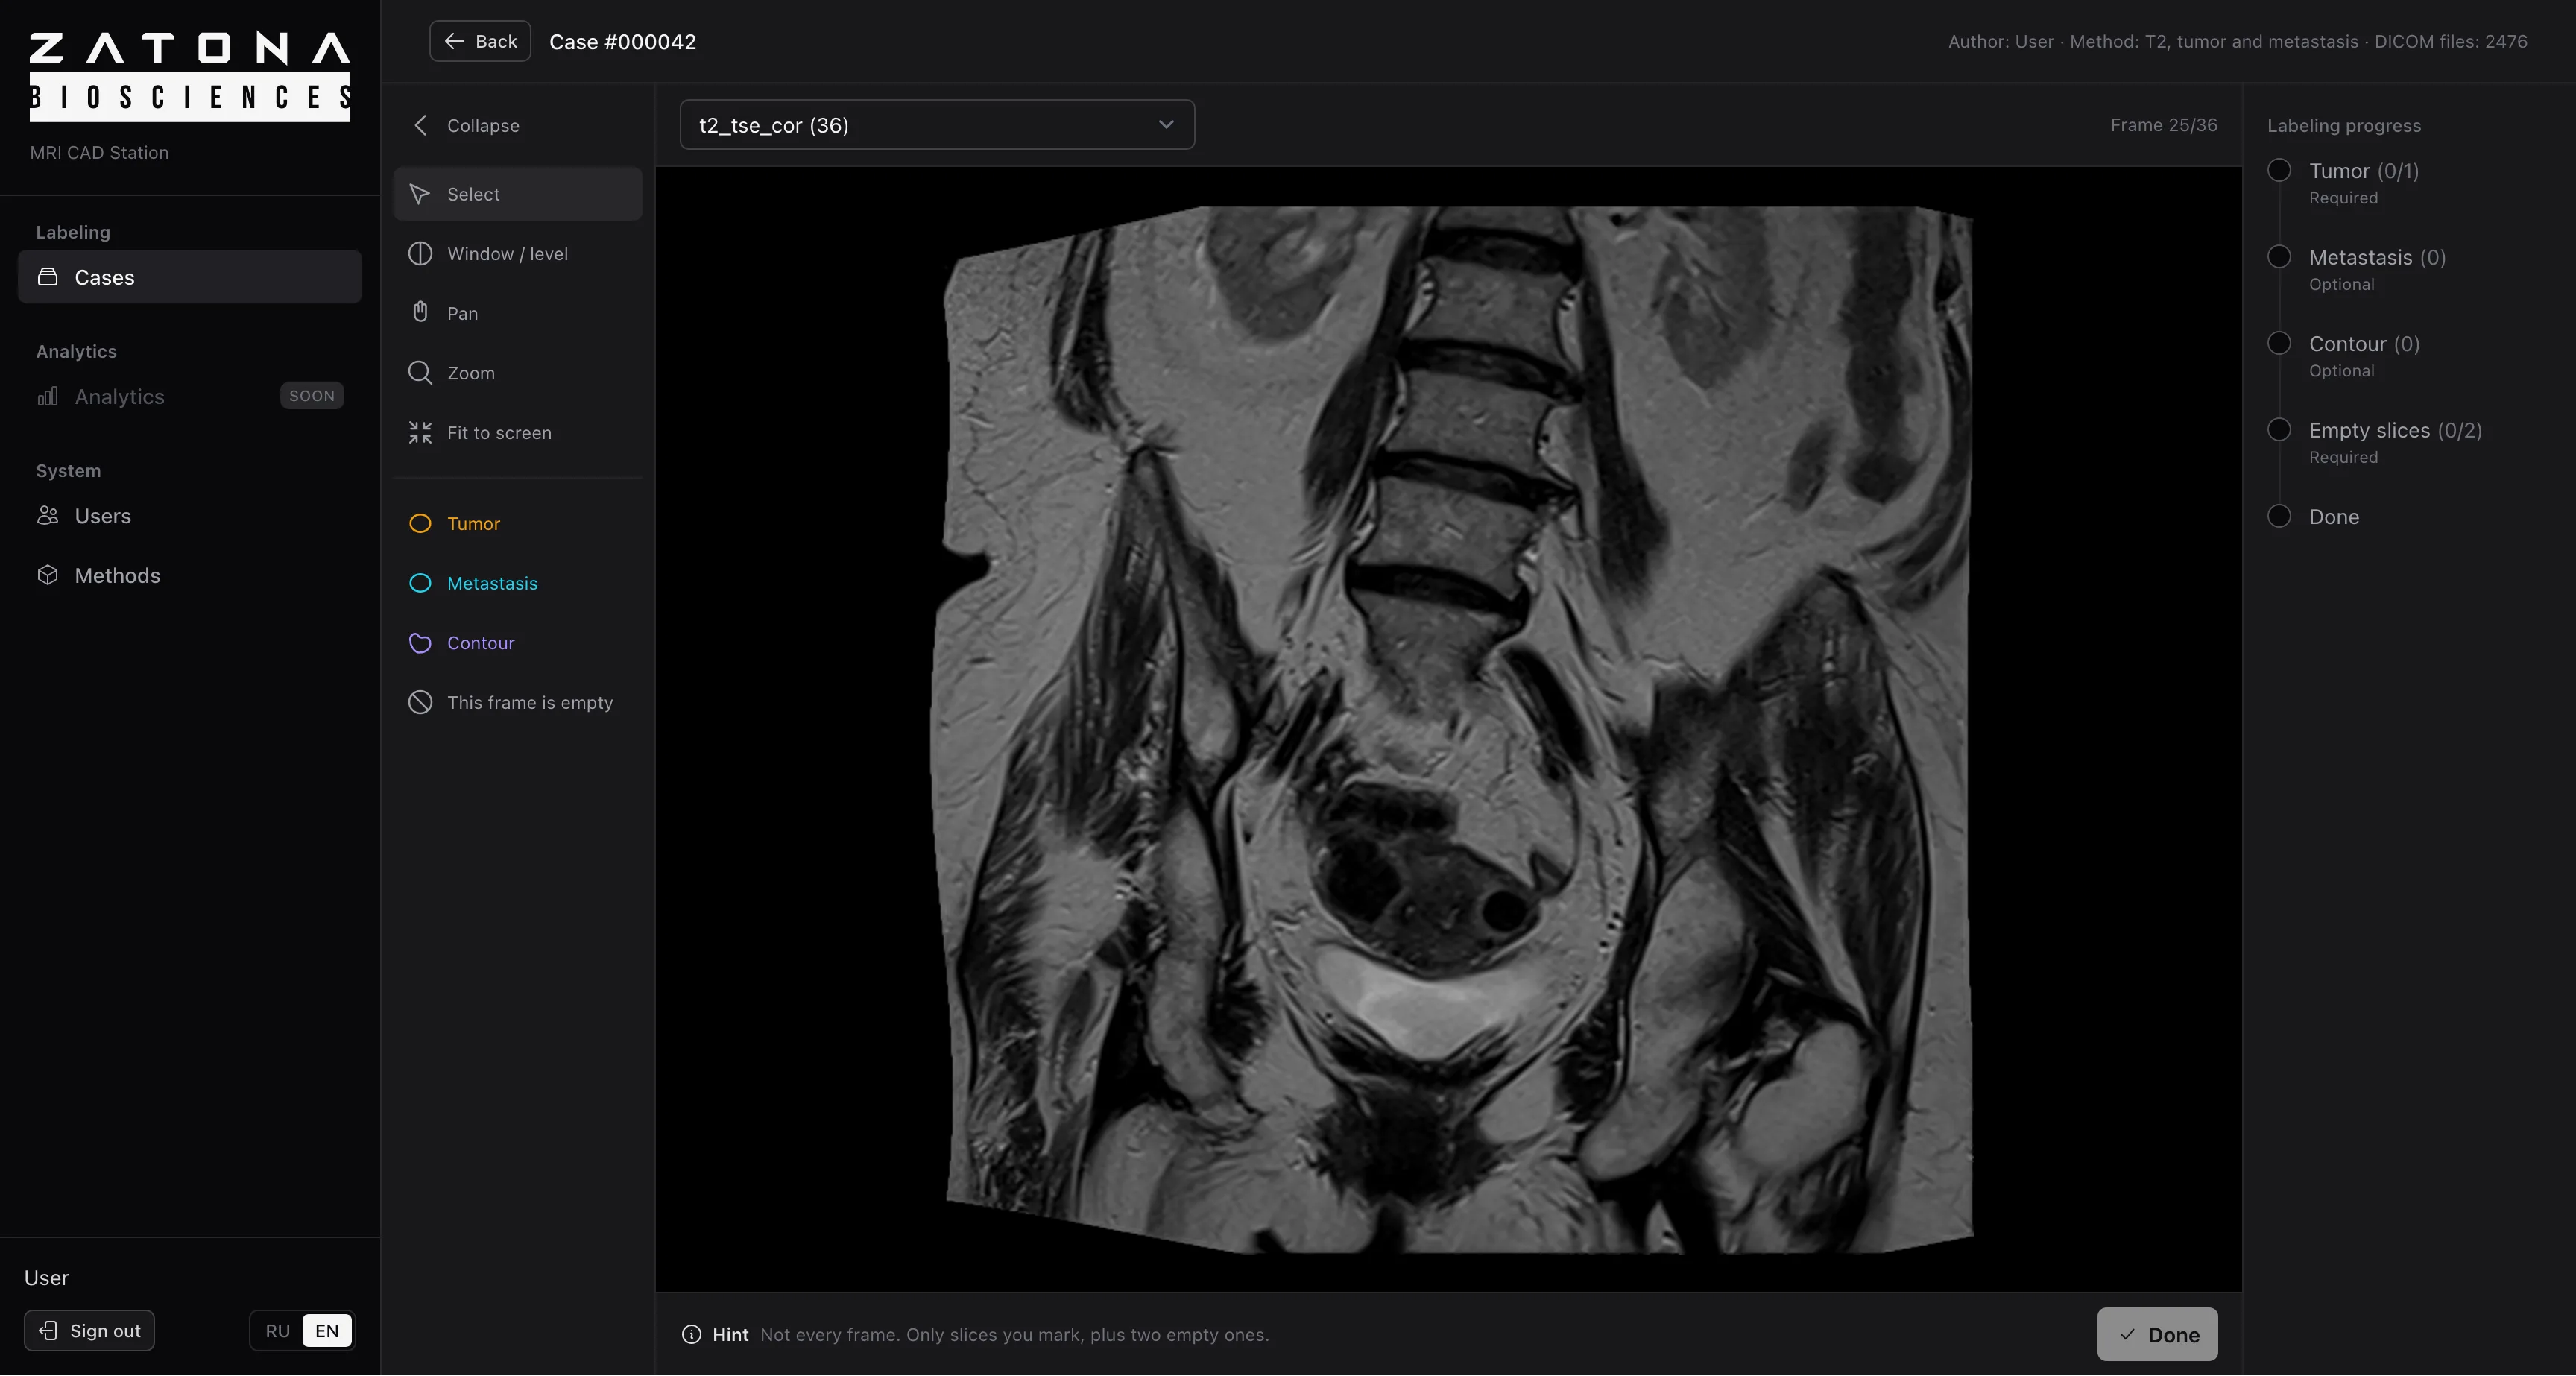Viewport: 2576px width, 1376px height.
Task: Switch language to RU
Action: (x=277, y=1331)
